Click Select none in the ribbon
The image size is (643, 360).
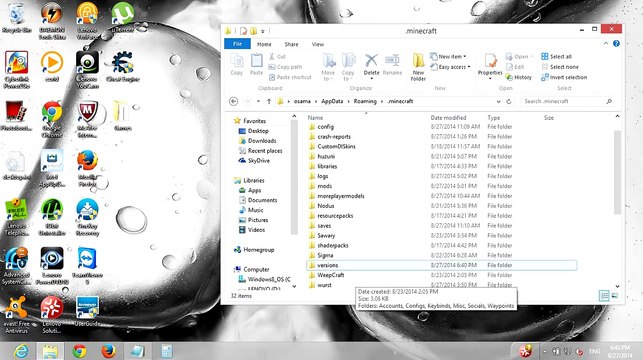(560, 67)
